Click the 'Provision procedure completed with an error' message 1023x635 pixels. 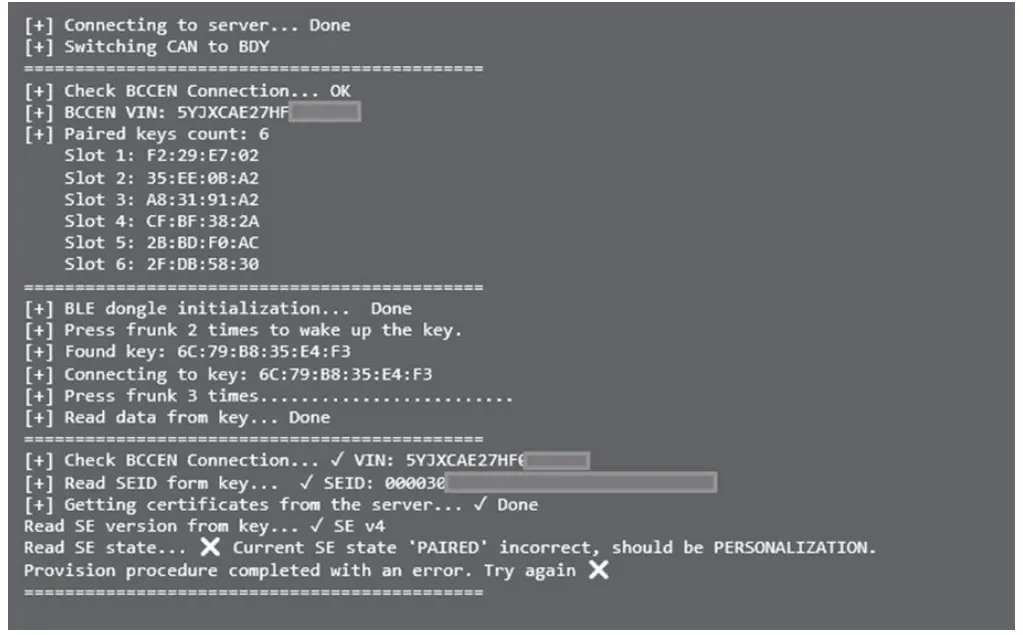coord(299,570)
